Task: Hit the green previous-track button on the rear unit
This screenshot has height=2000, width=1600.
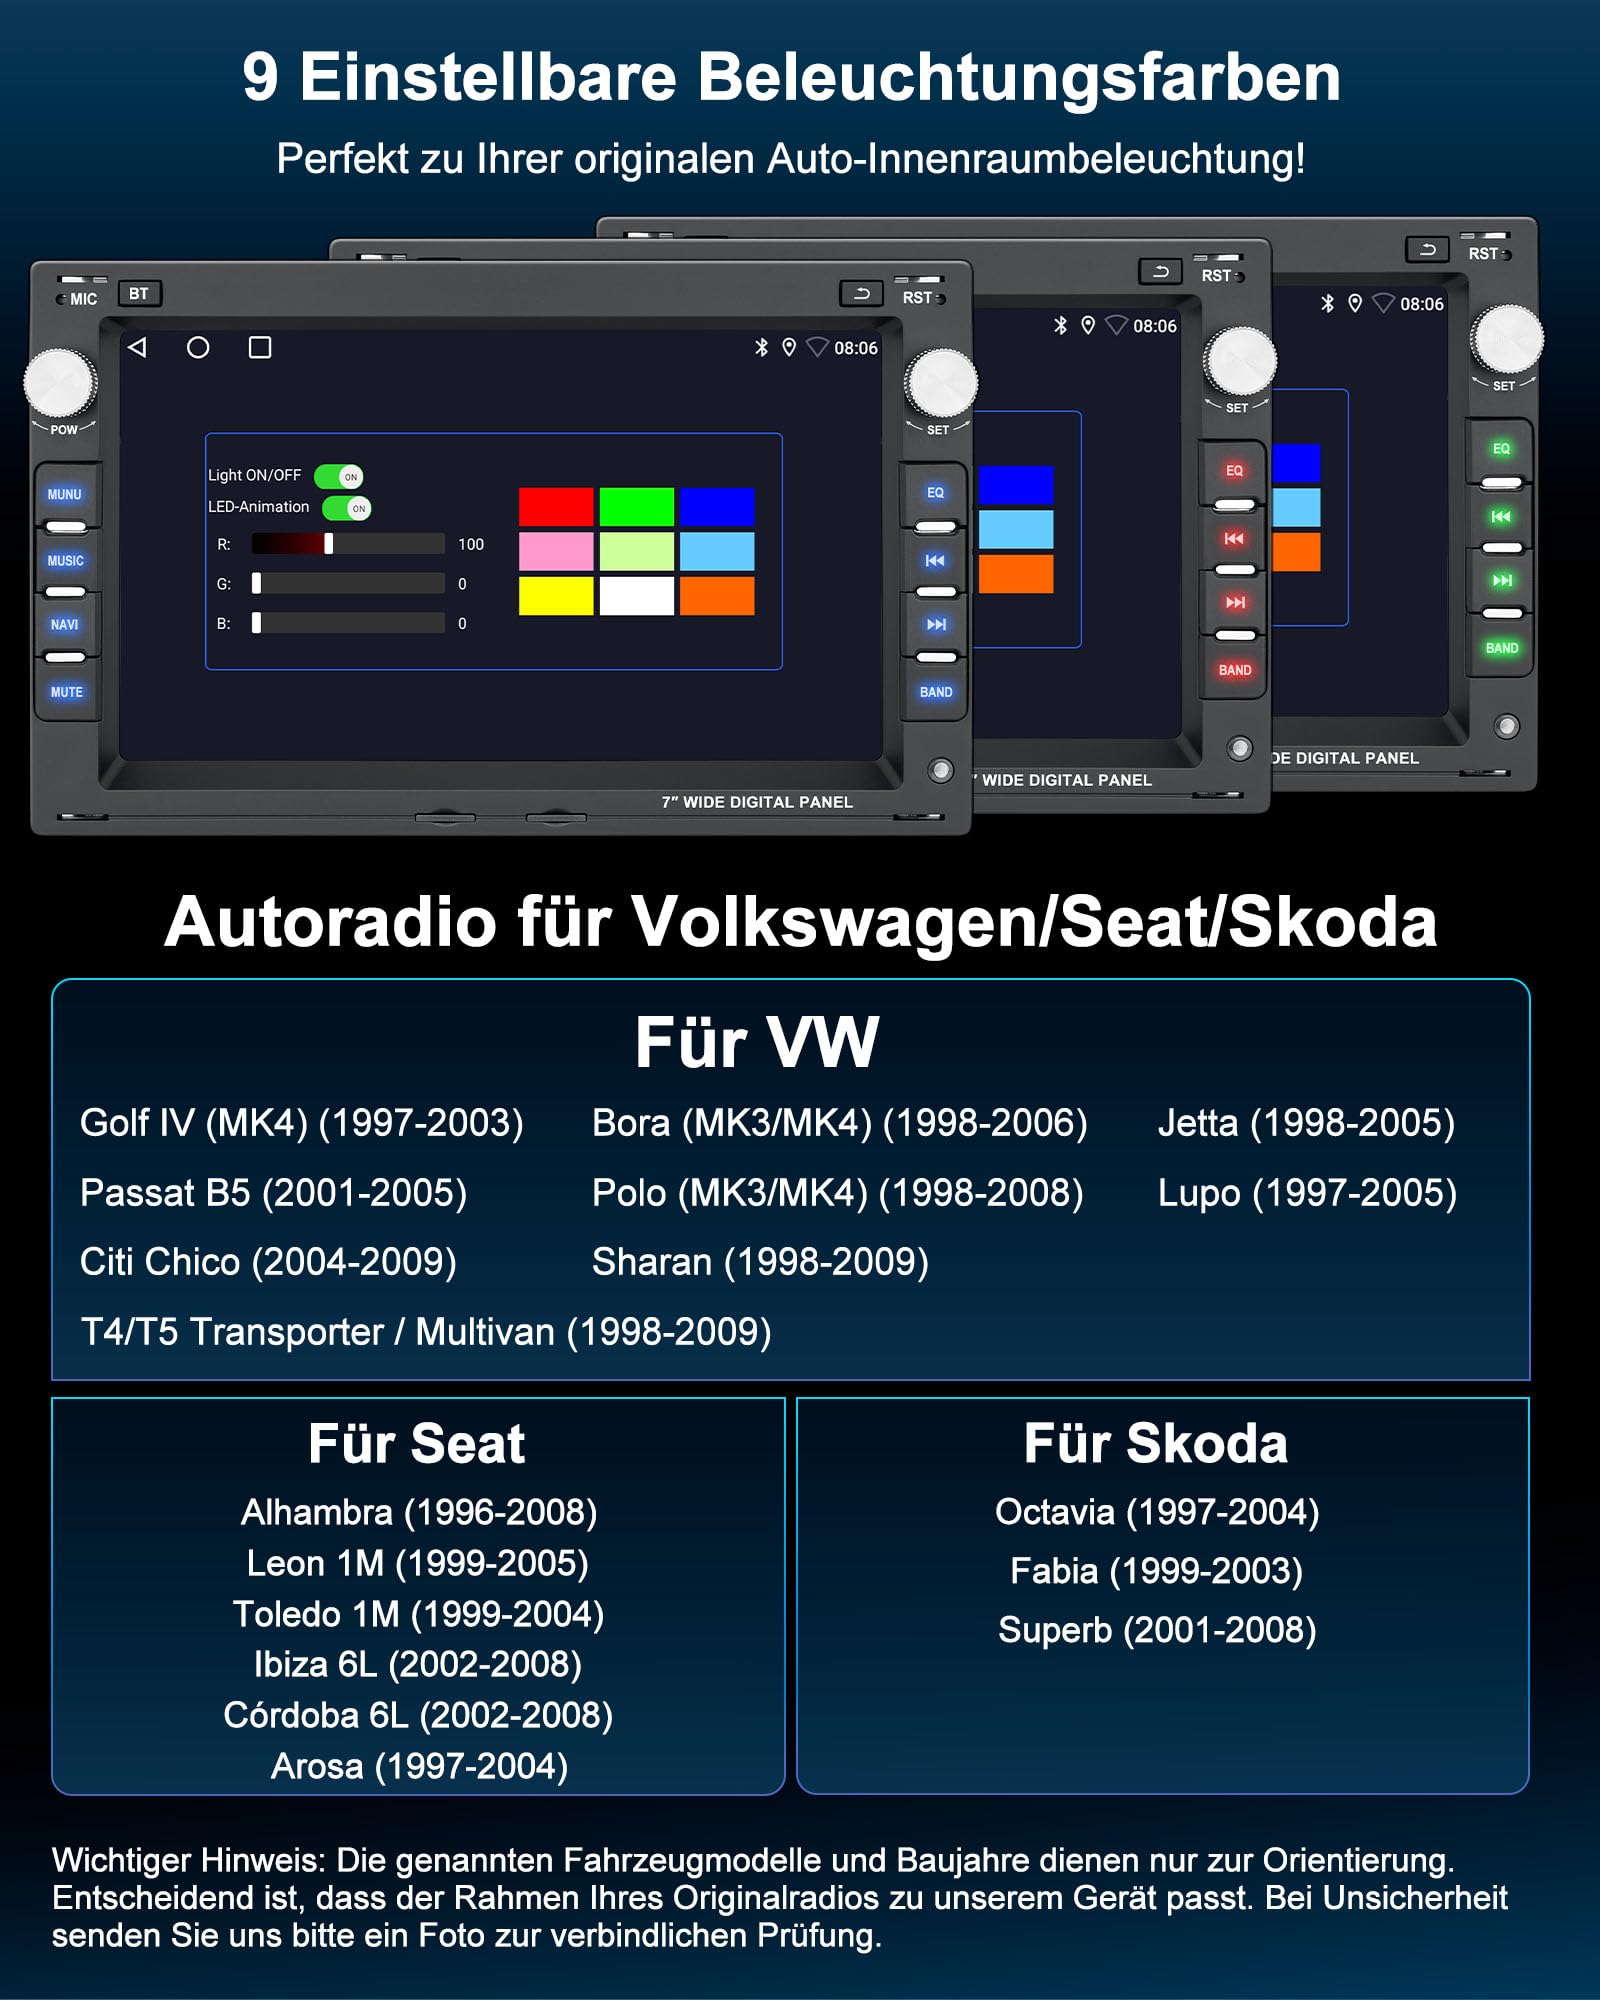Action: (1501, 516)
